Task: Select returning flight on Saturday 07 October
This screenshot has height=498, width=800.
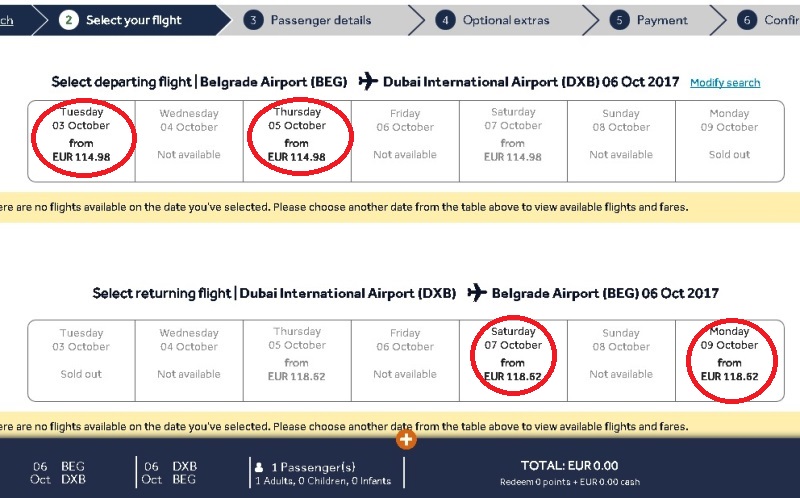Action: click(x=513, y=354)
